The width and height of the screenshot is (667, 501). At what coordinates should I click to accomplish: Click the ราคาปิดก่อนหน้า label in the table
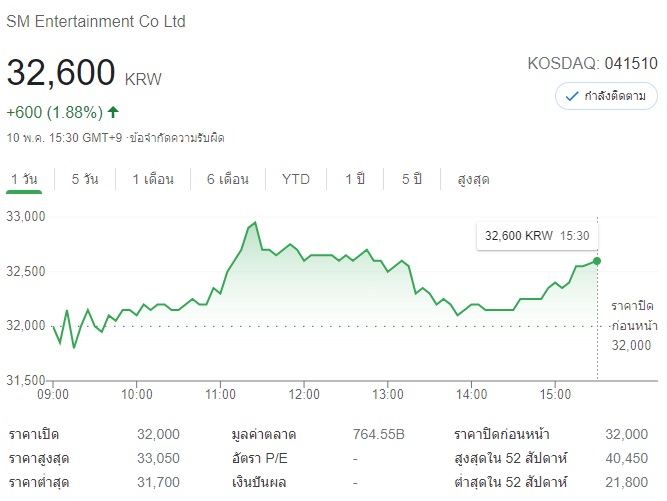[502, 435]
